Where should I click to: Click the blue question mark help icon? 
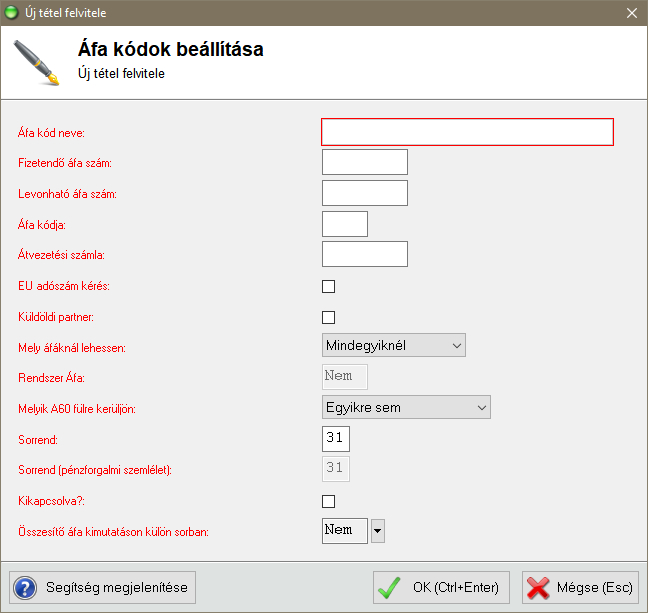pos(26,588)
